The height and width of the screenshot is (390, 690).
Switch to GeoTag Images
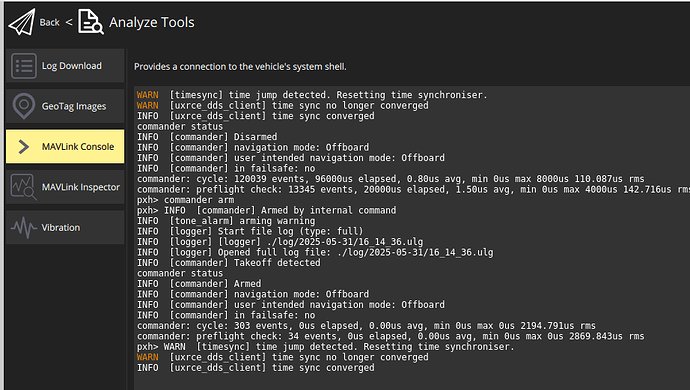click(x=65, y=106)
